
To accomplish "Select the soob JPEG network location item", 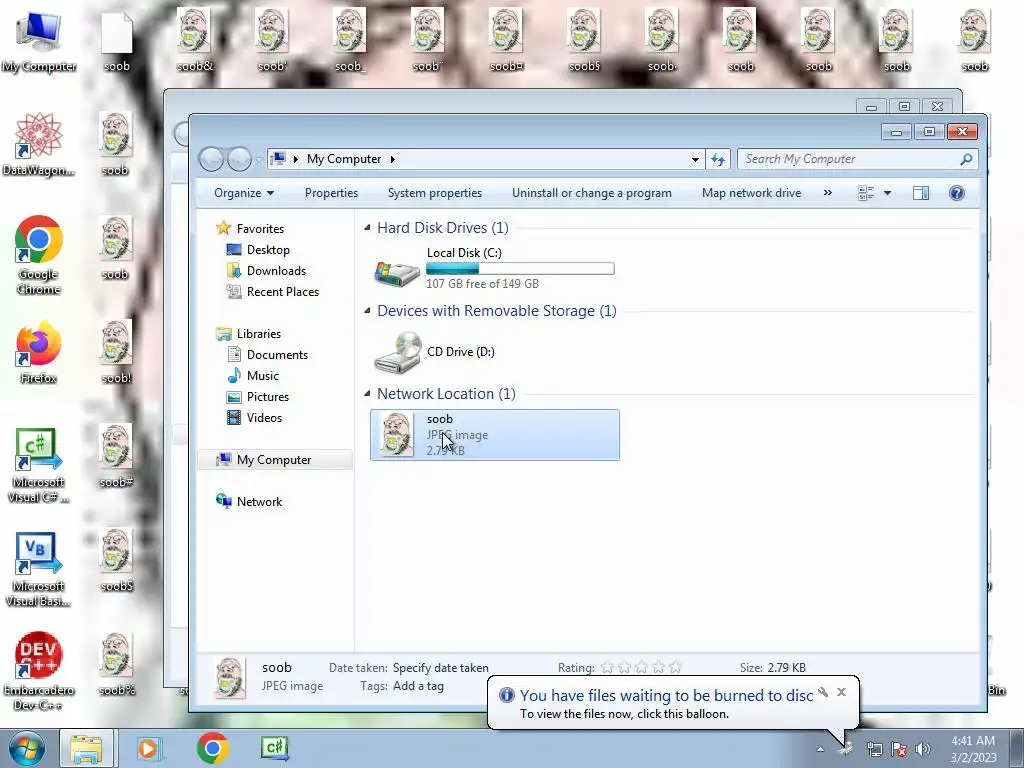I will (x=494, y=435).
